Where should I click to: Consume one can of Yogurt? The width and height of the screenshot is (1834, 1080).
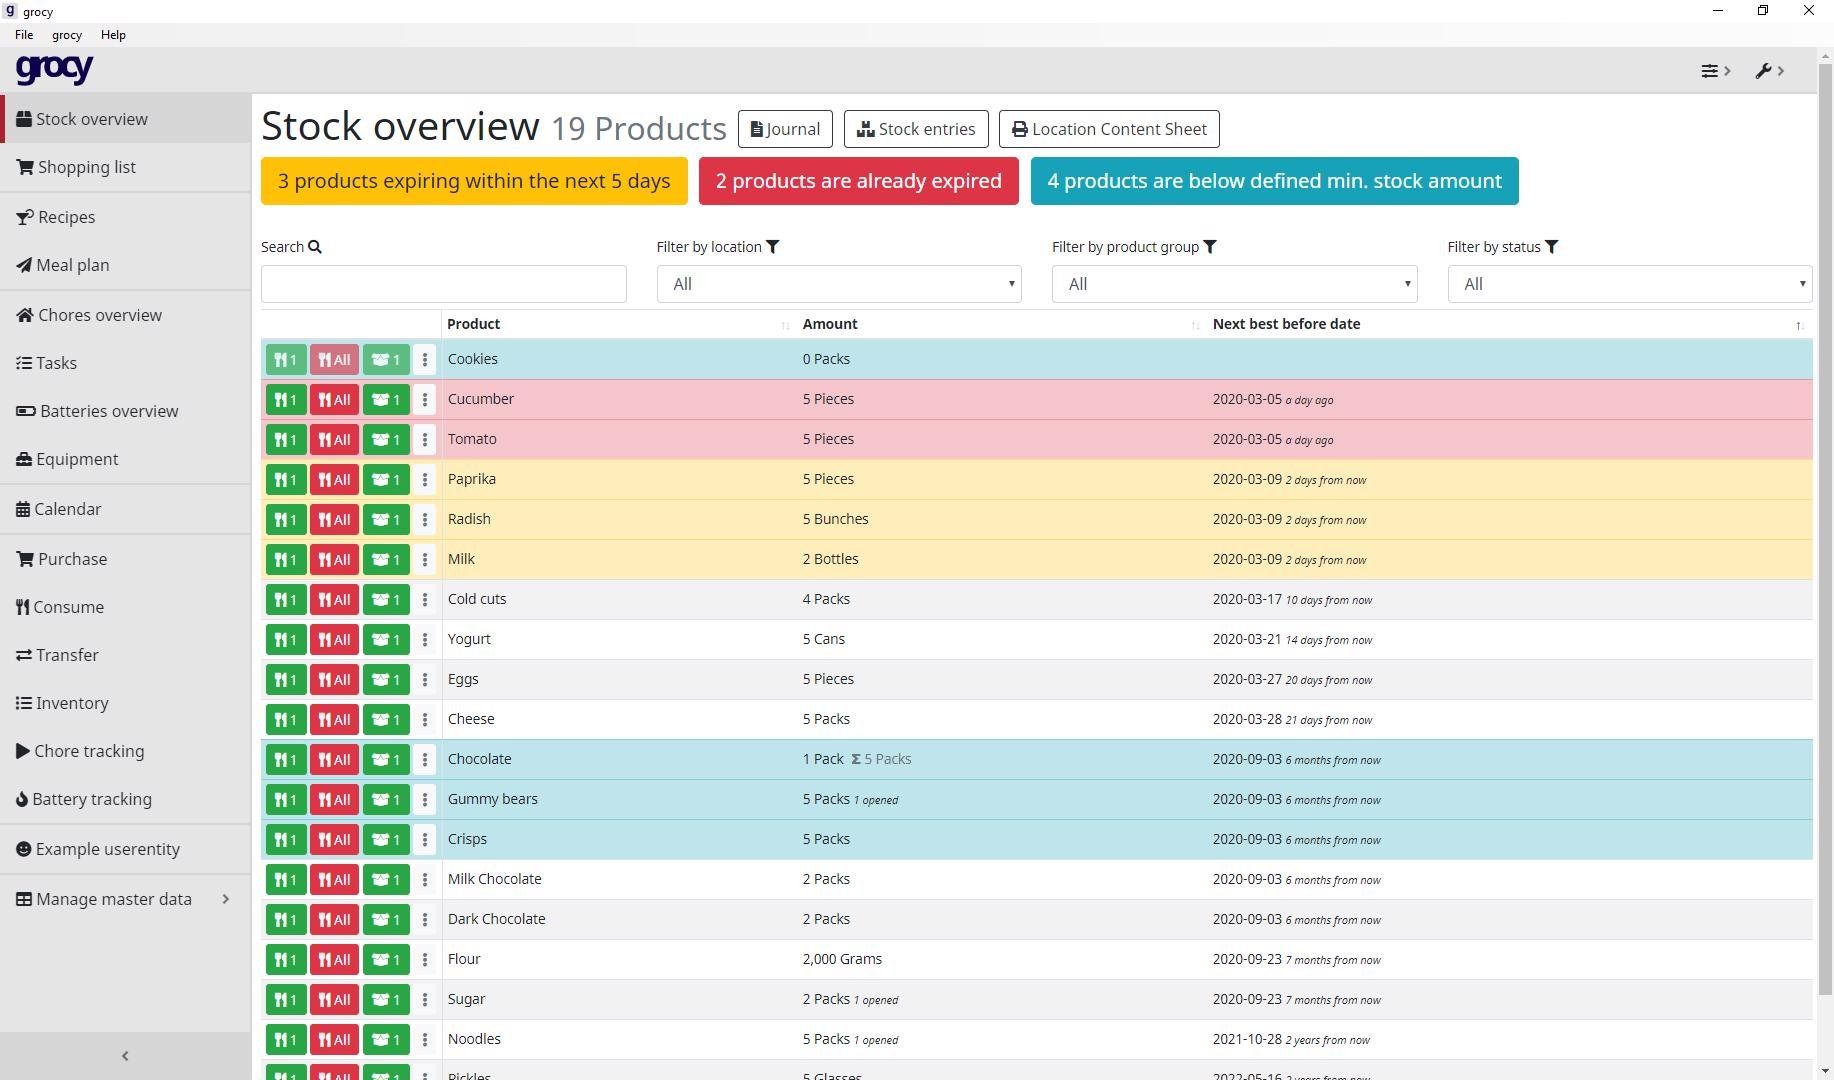(285, 639)
